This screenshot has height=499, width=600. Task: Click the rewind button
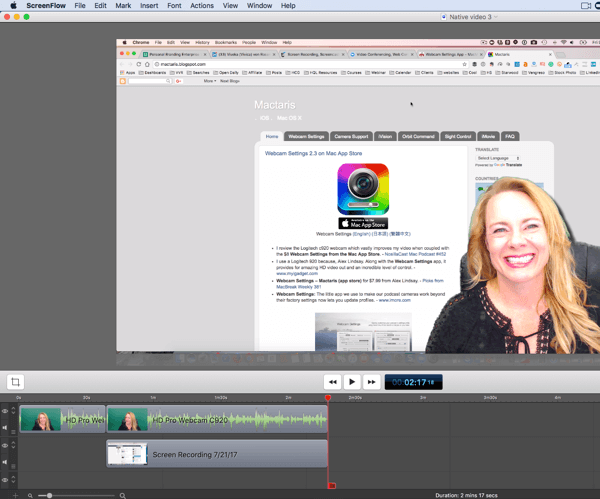coord(333,382)
